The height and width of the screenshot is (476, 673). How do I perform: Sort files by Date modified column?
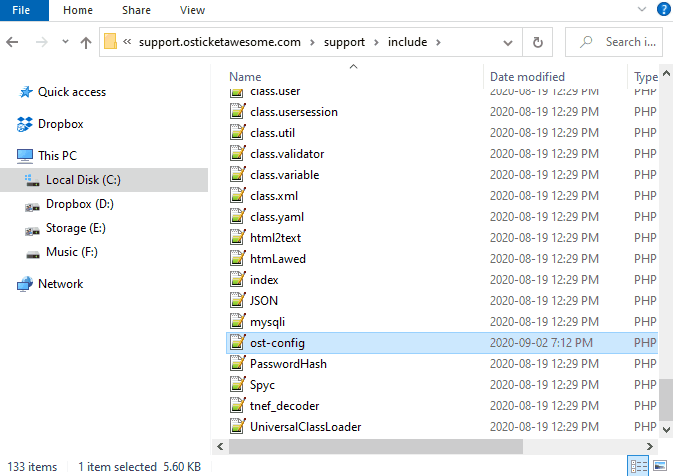coord(527,76)
